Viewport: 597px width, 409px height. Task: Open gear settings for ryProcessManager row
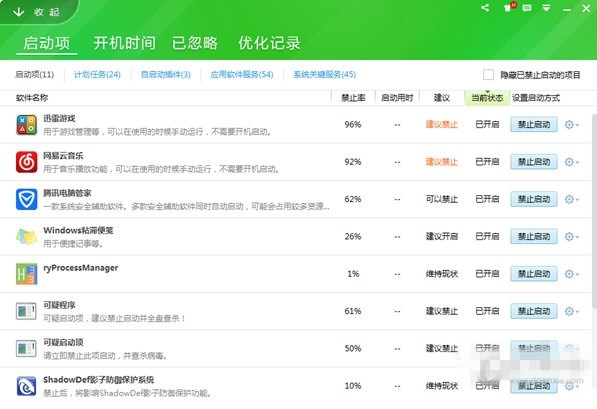(571, 274)
